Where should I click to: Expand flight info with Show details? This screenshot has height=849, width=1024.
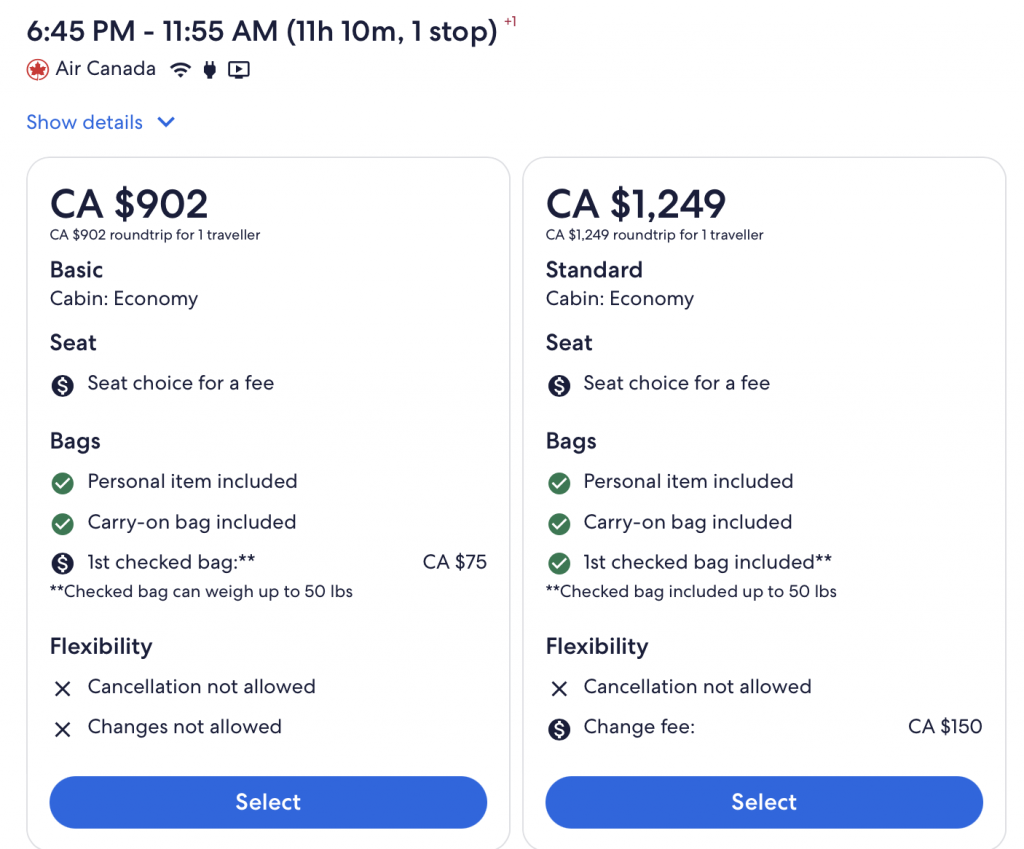(x=84, y=122)
